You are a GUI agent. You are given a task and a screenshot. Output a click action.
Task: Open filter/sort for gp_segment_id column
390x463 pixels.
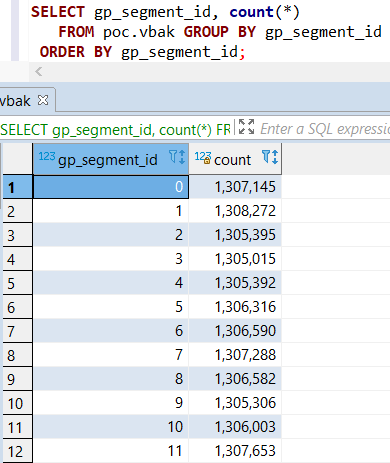[x=177, y=157]
